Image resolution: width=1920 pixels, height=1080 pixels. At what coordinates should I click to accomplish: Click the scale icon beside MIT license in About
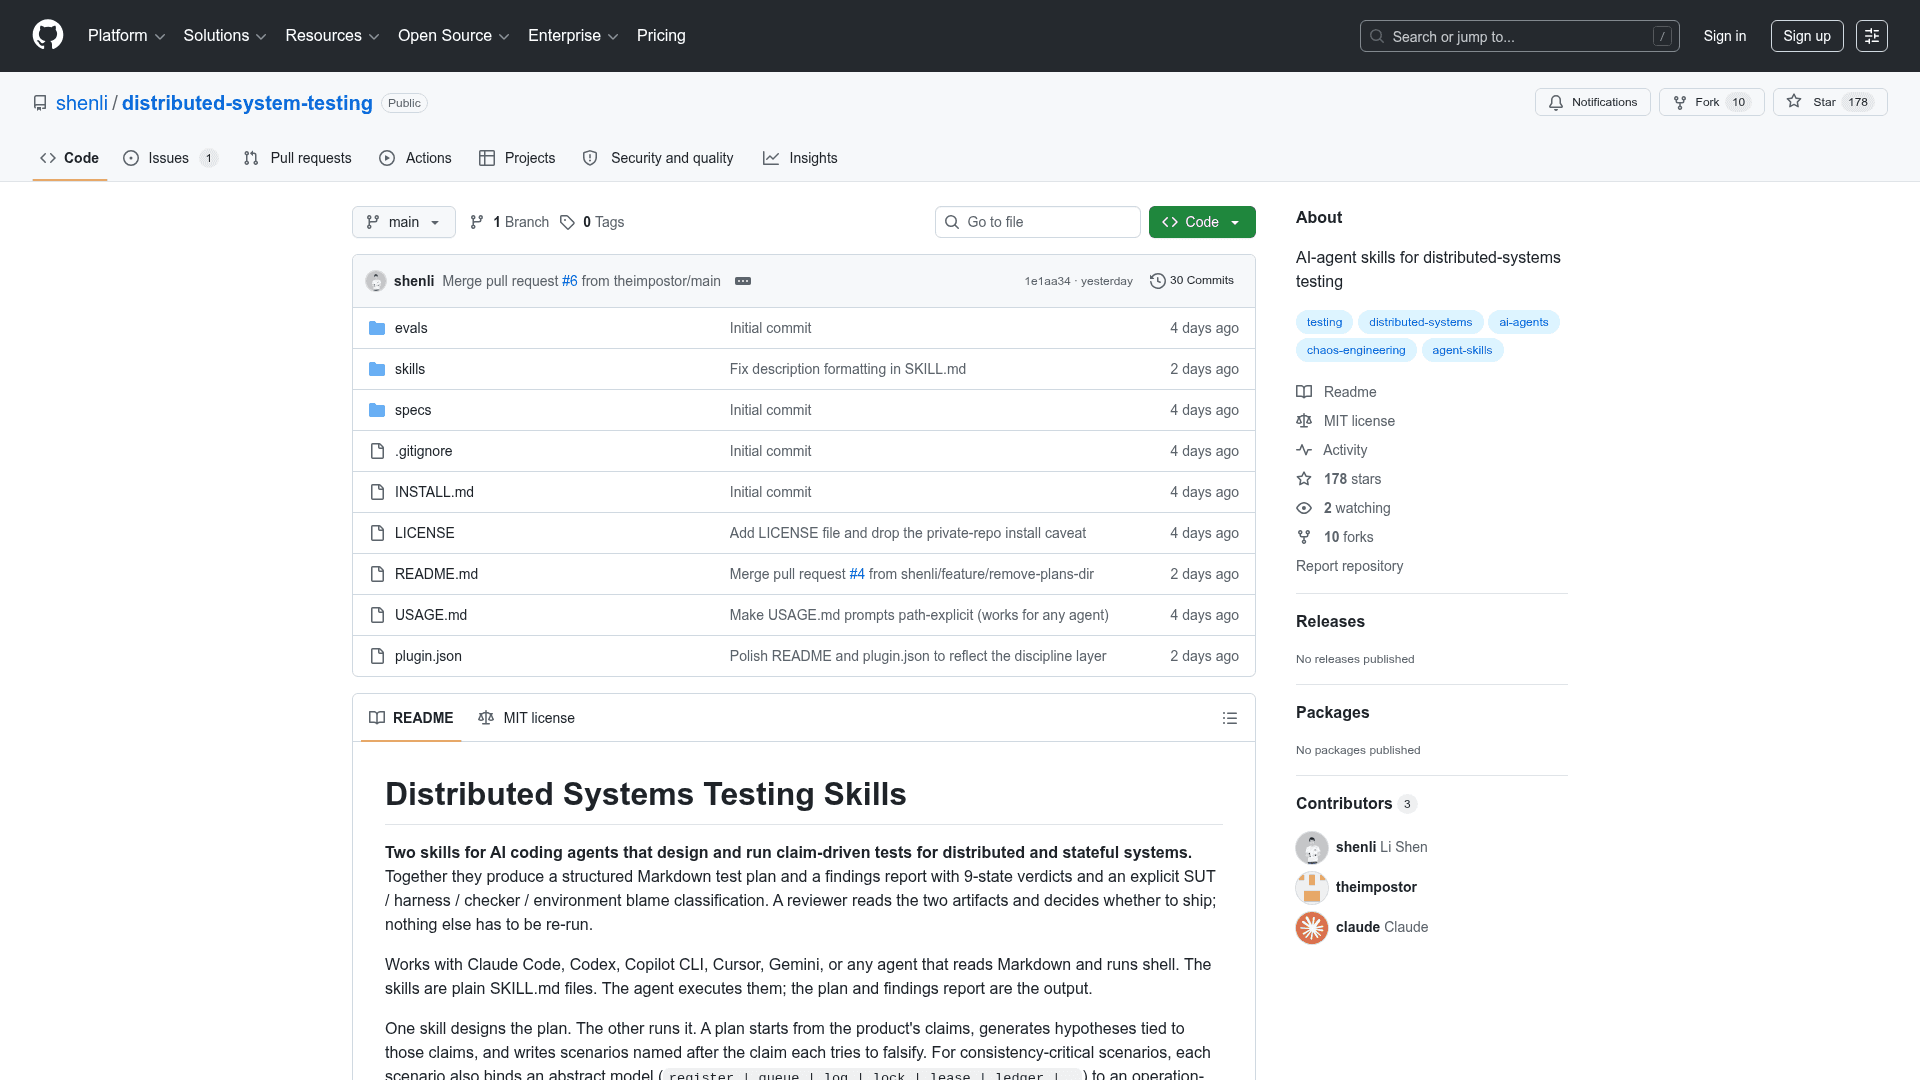(1304, 421)
